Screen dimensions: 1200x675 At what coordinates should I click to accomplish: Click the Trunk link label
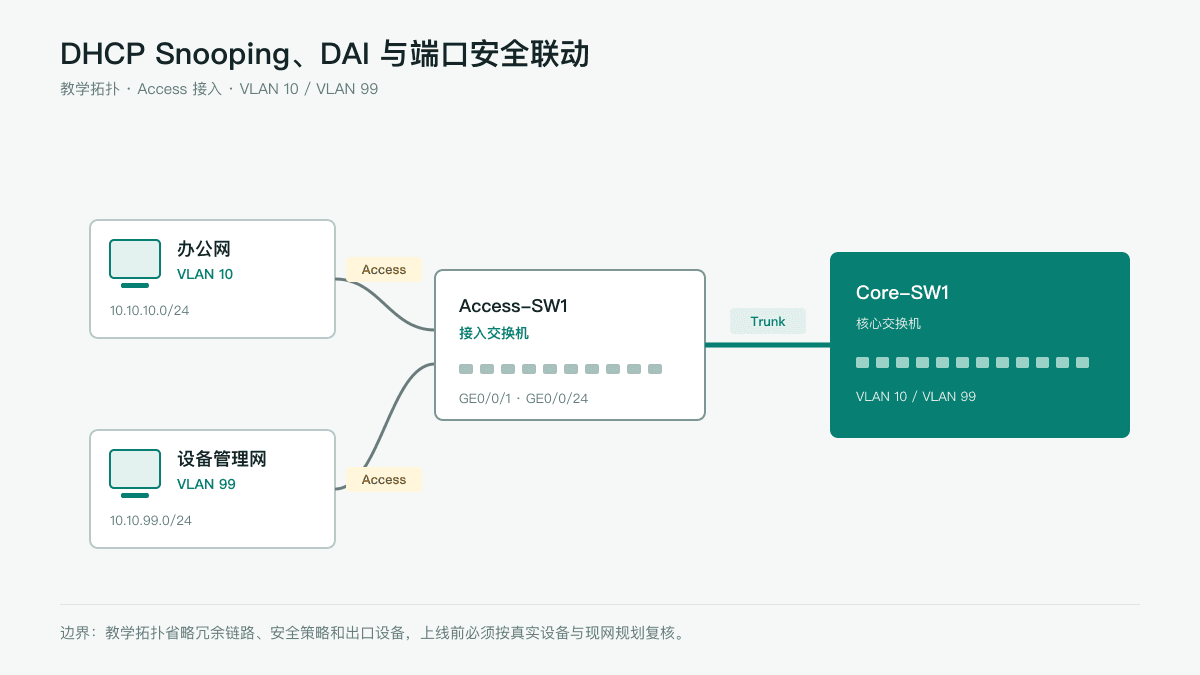click(768, 321)
